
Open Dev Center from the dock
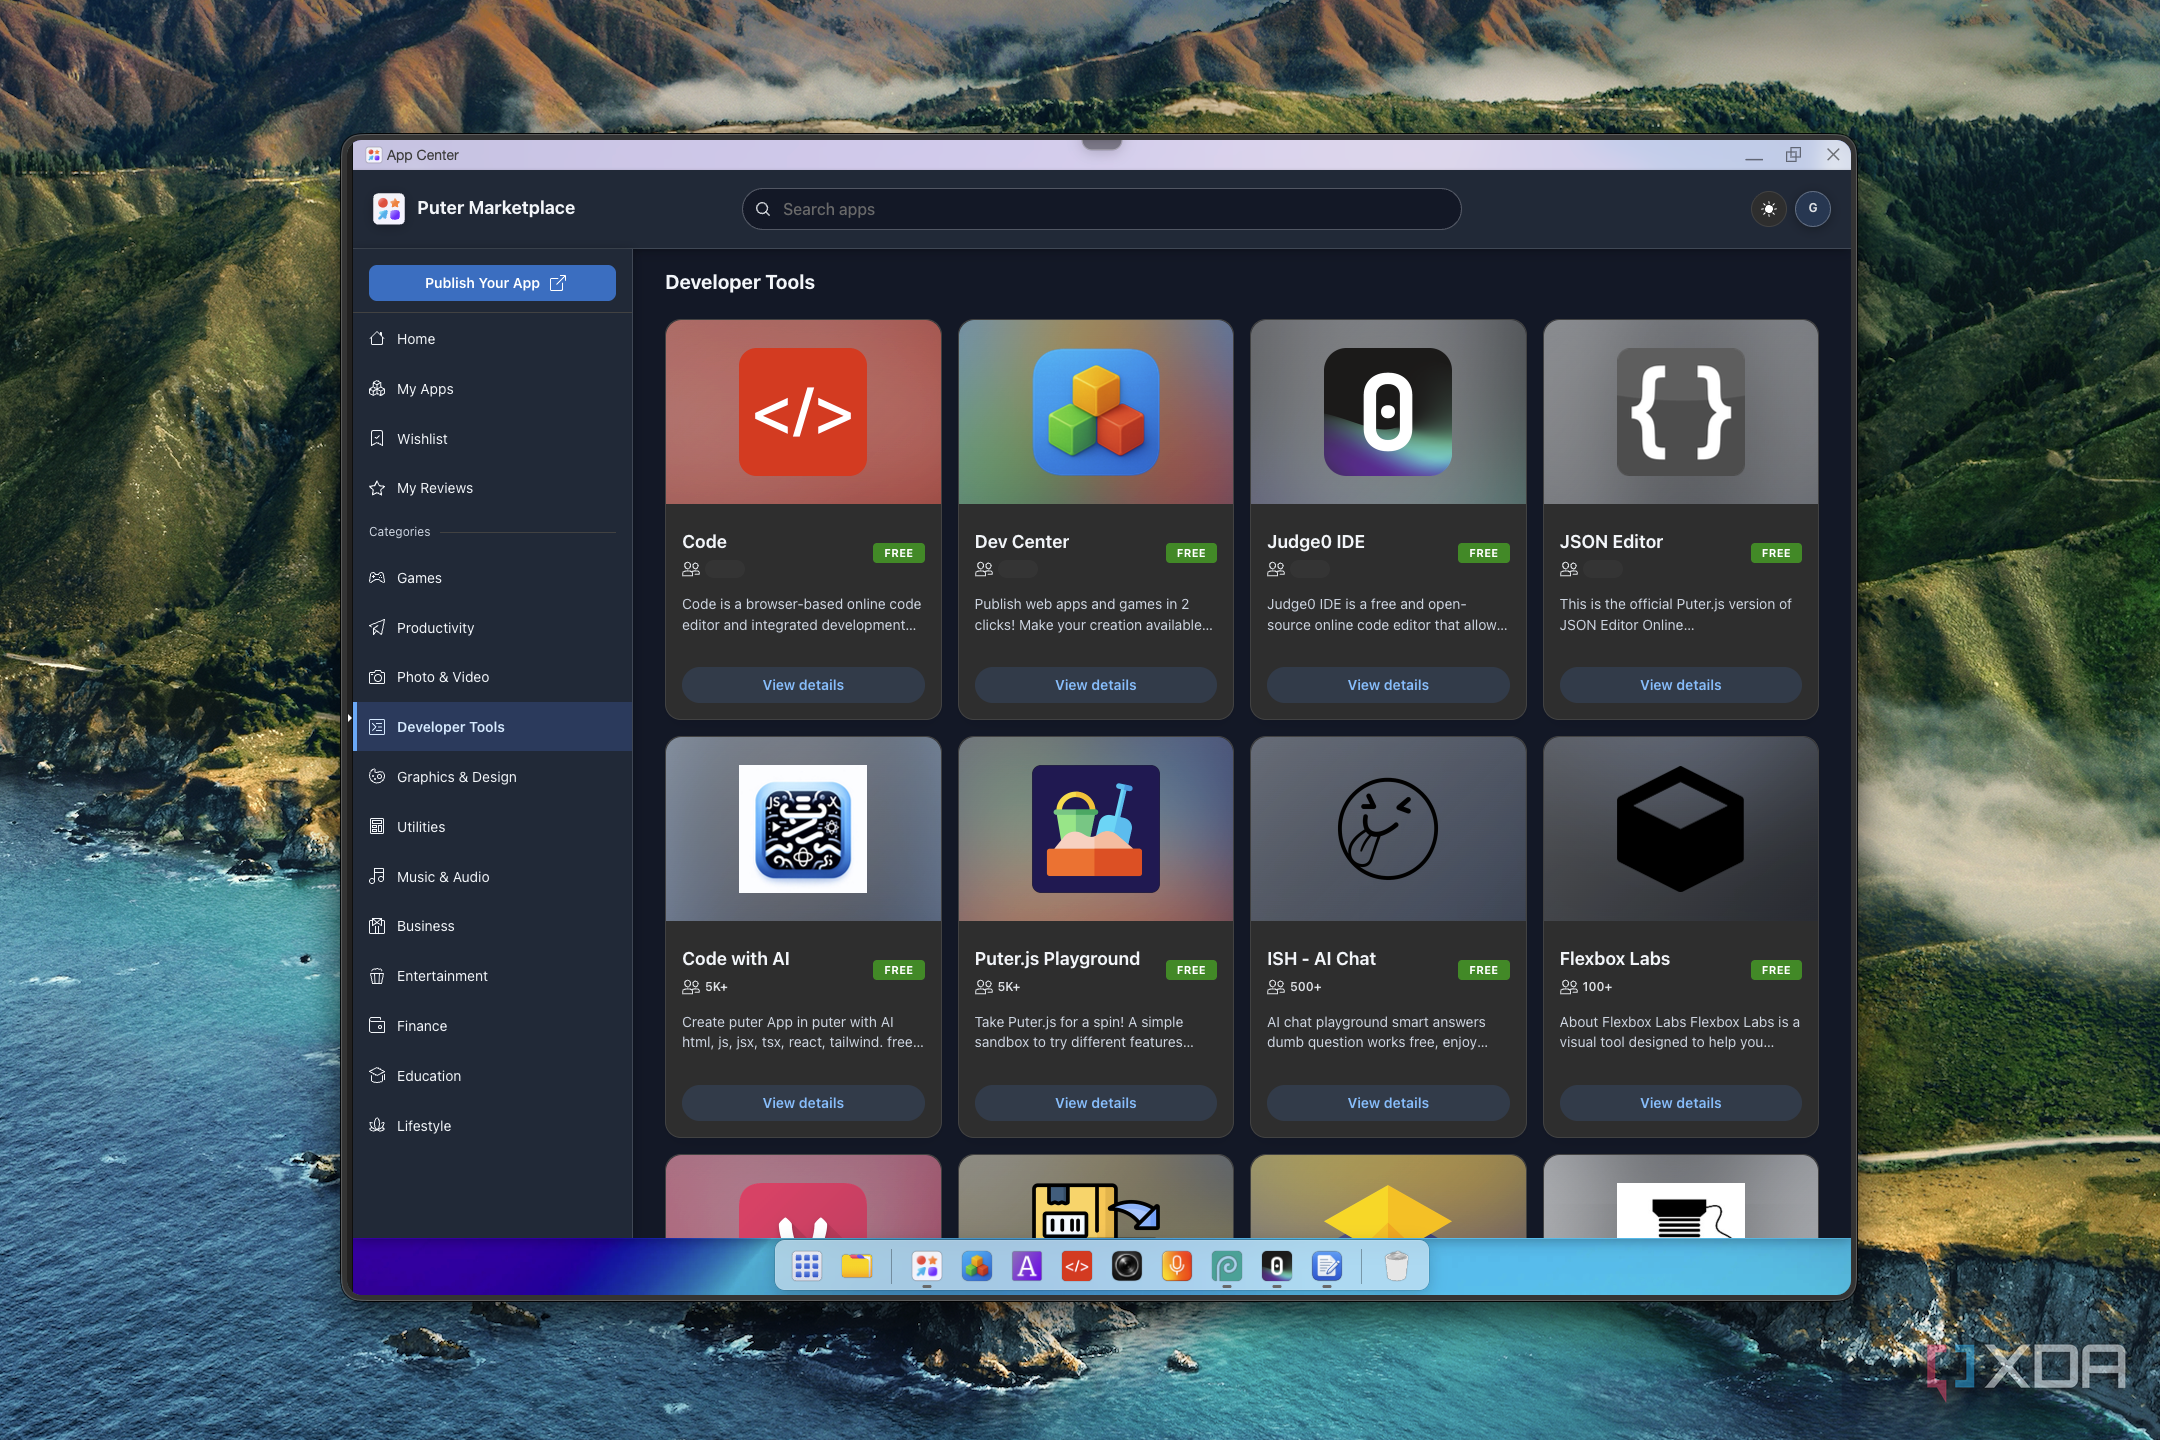pos(977,1266)
